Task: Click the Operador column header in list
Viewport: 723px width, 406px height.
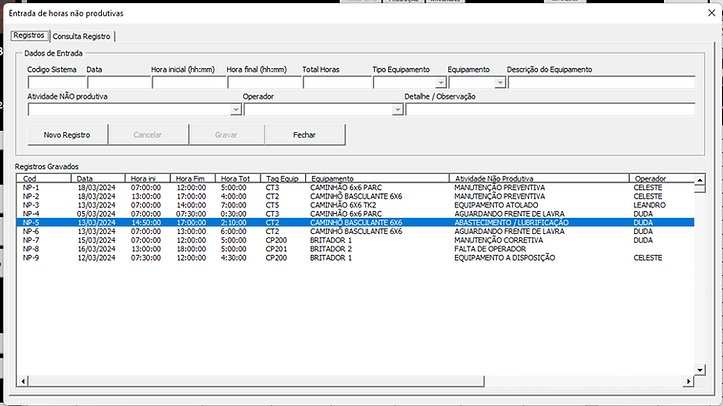Action: tap(662, 178)
